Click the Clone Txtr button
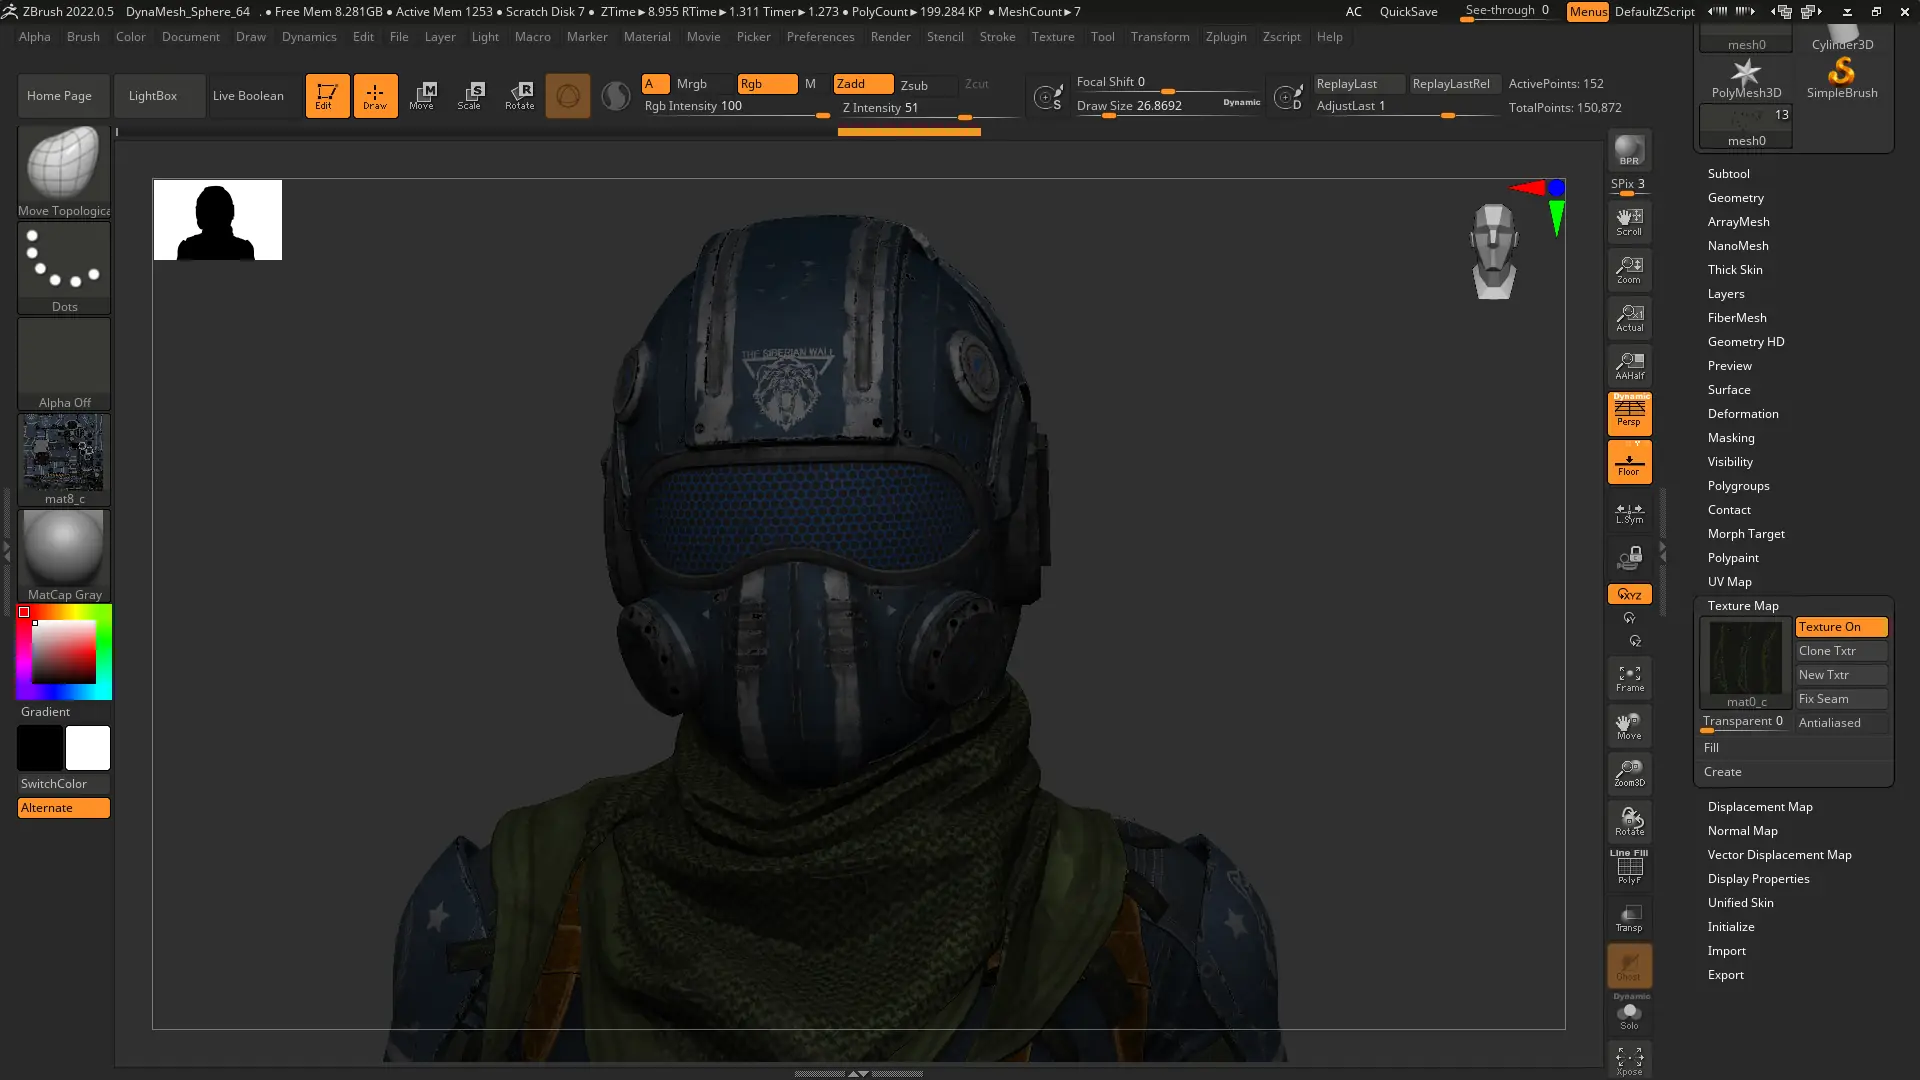Image resolution: width=1920 pixels, height=1080 pixels. pyautogui.click(x=1840, y=651)
